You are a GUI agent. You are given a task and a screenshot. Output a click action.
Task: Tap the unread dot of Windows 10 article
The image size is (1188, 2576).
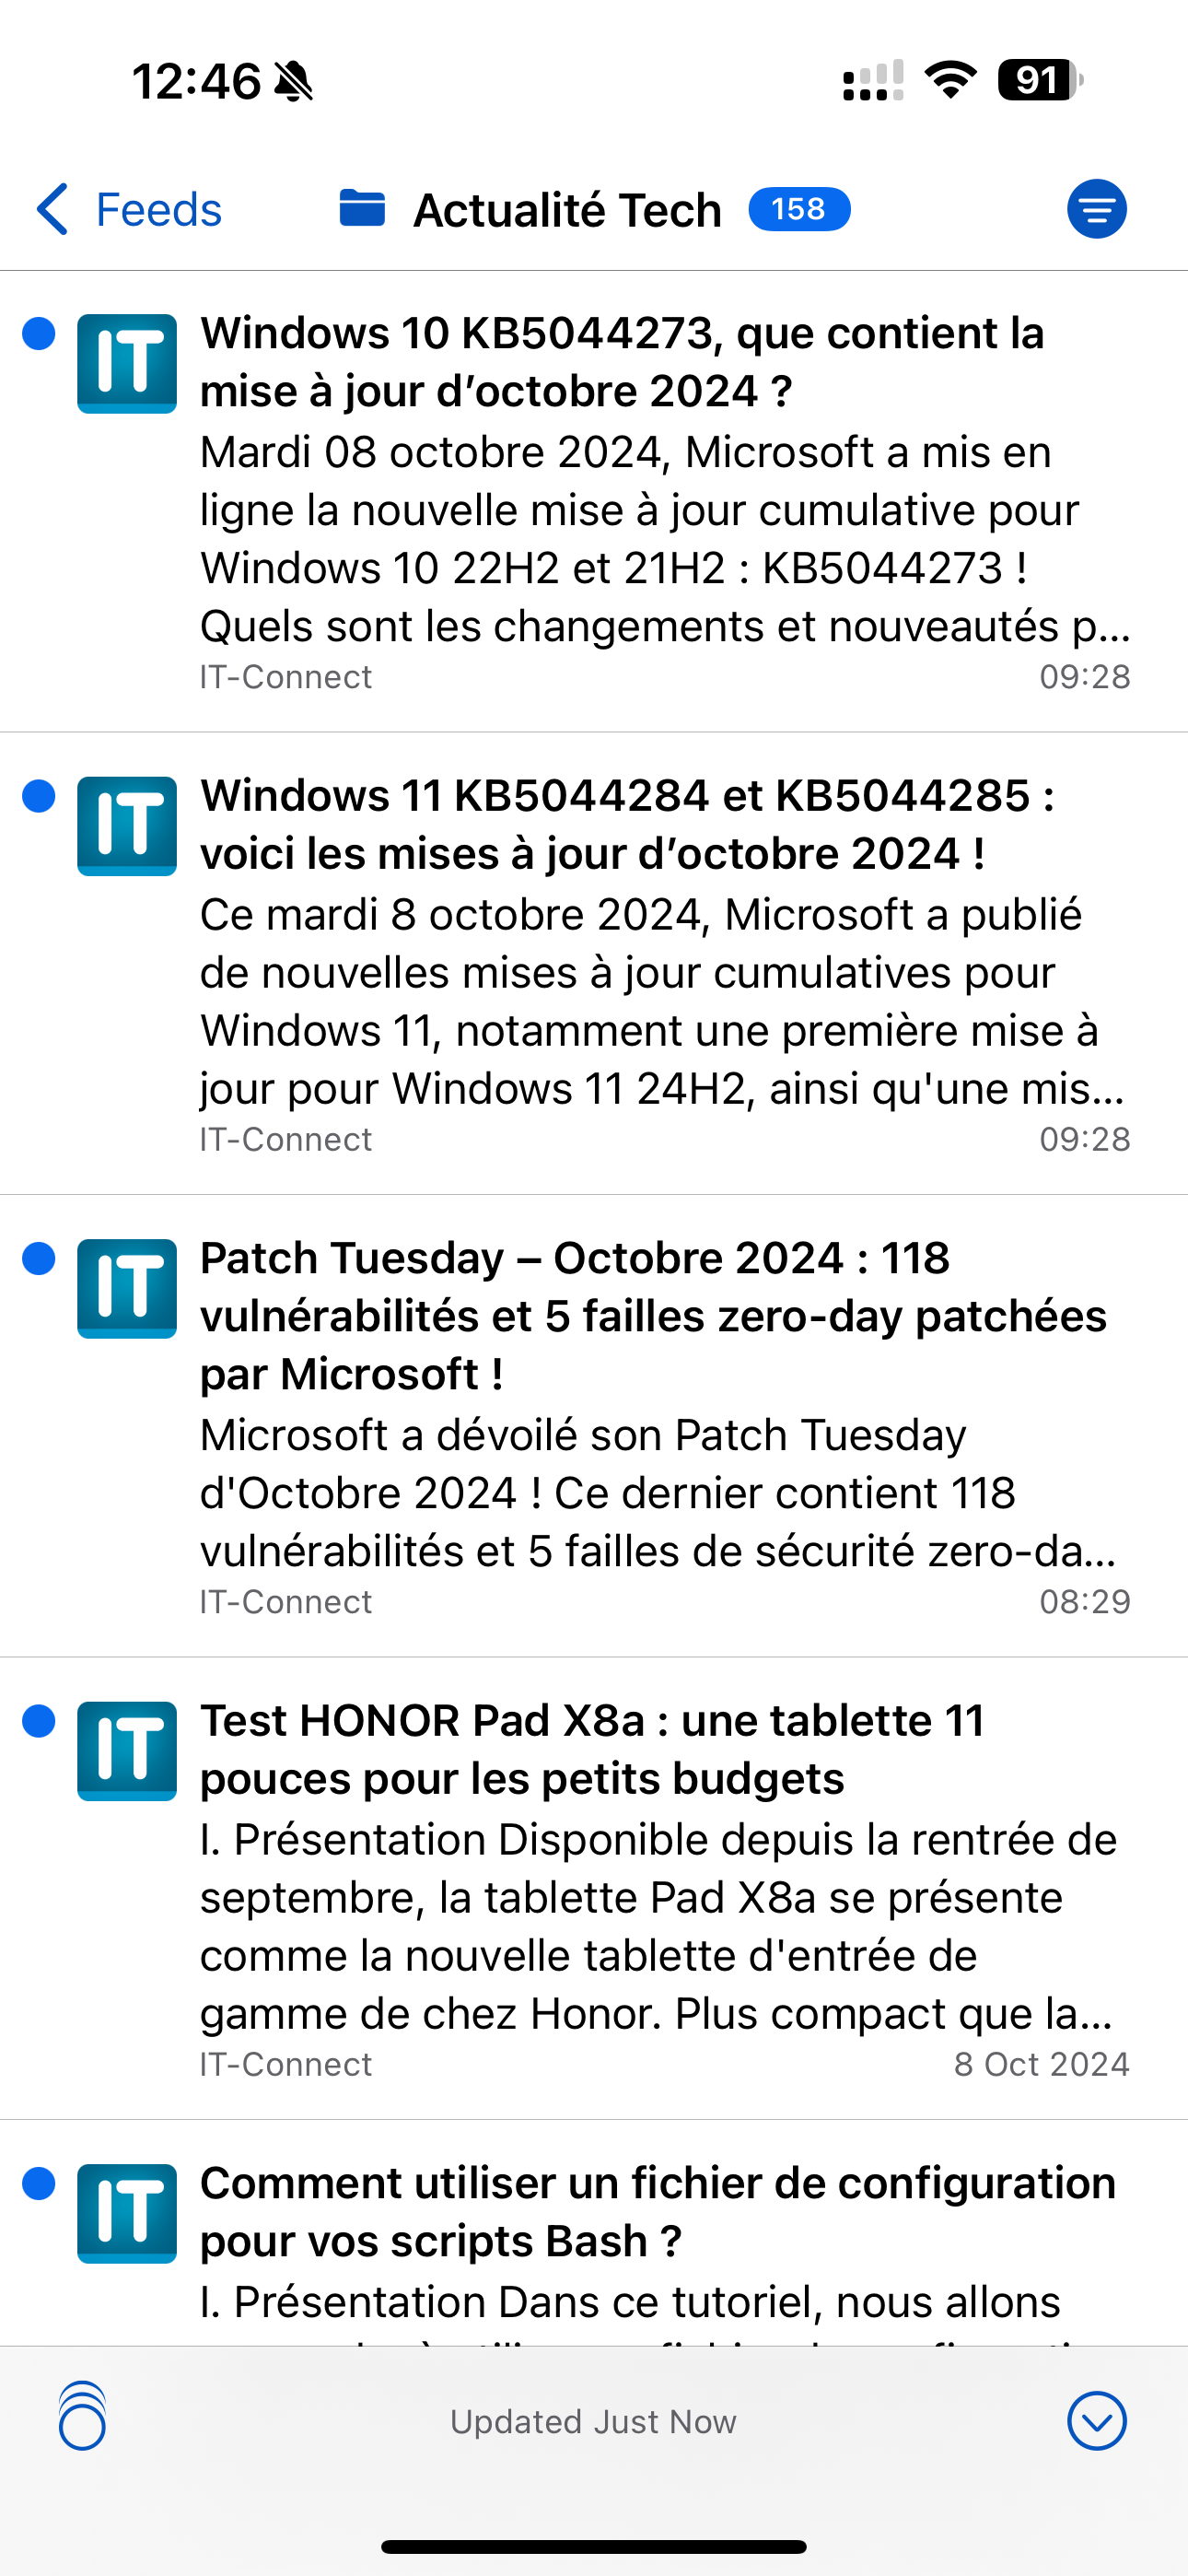point(39,334)
